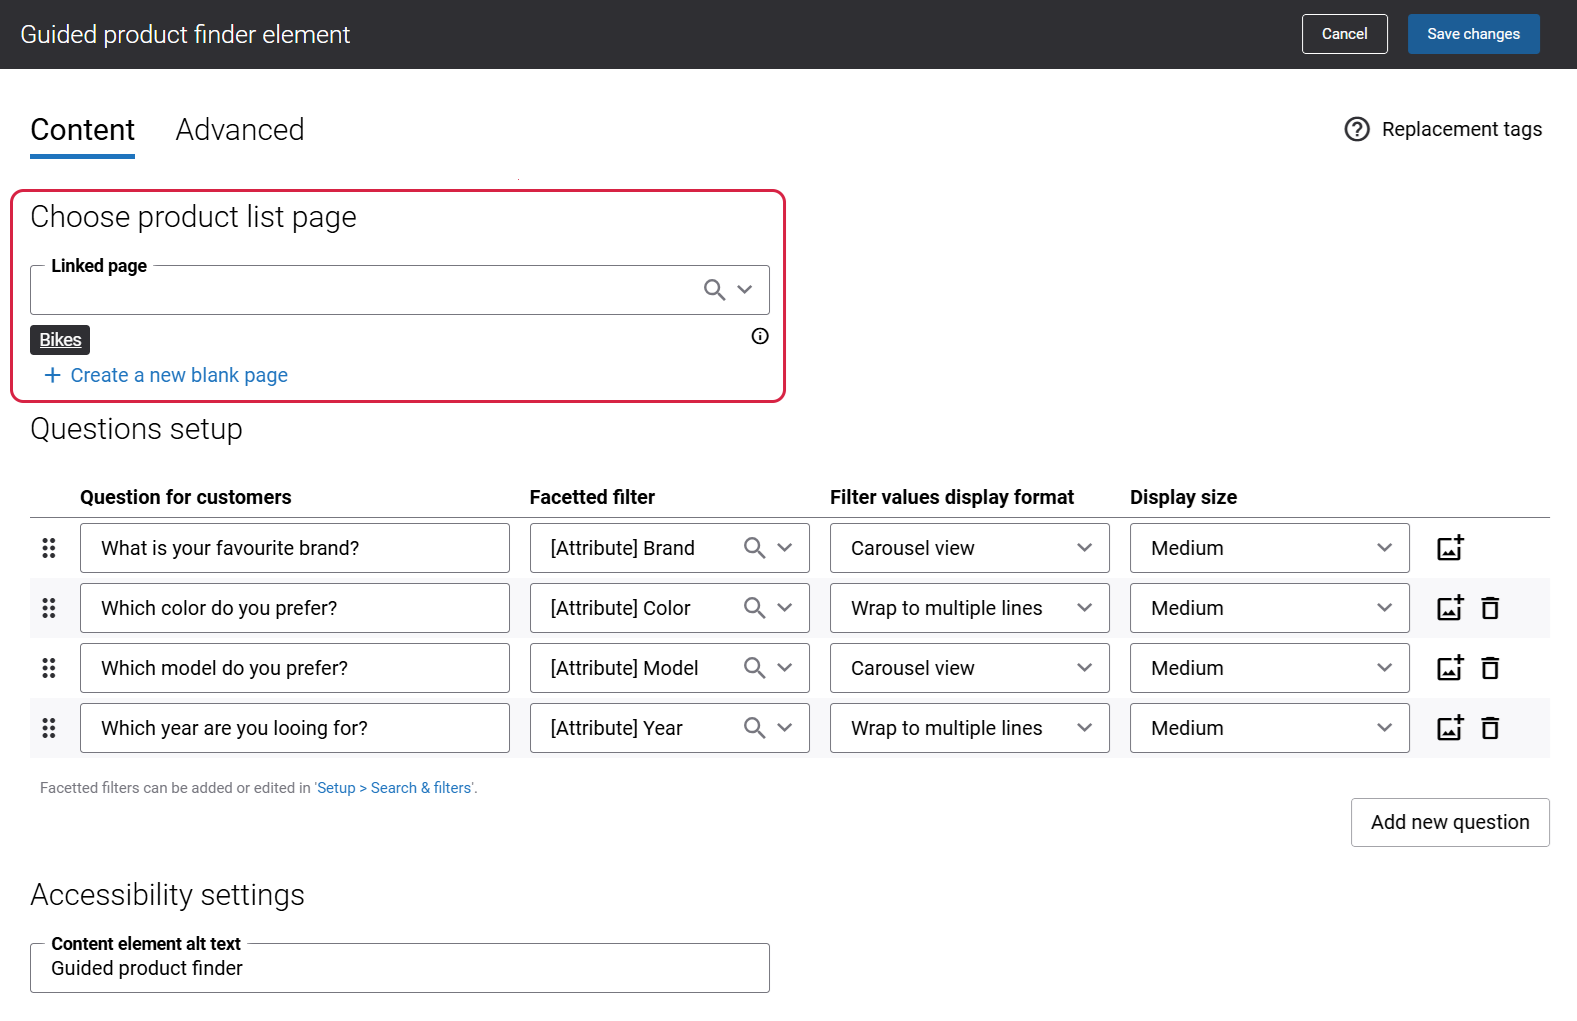Open the Display size Medium dropdown for the Year row
Viewport: 1577px width, 1021px height.
pos(1270,728)
